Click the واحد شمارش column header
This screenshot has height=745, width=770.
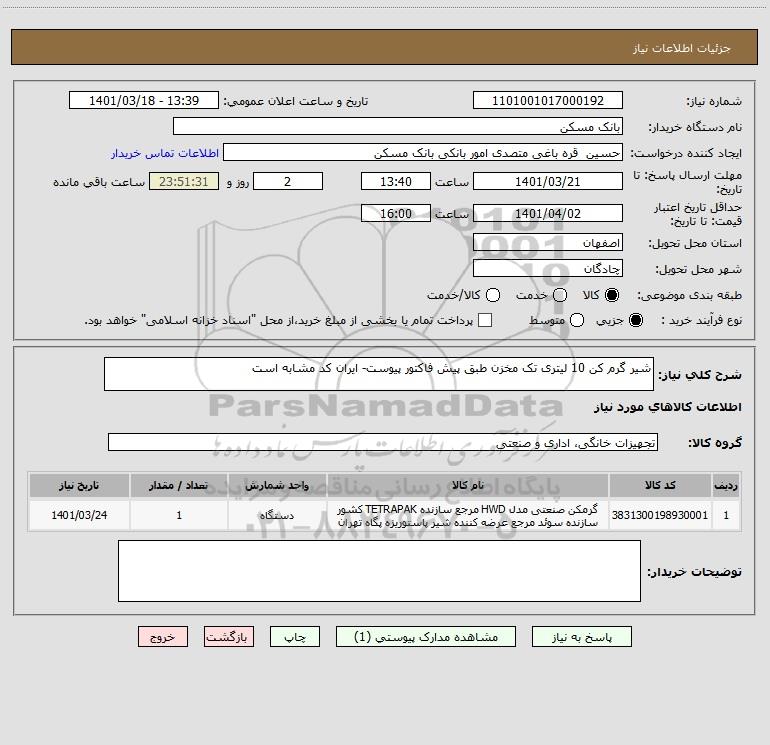click(x=277, y=485)
